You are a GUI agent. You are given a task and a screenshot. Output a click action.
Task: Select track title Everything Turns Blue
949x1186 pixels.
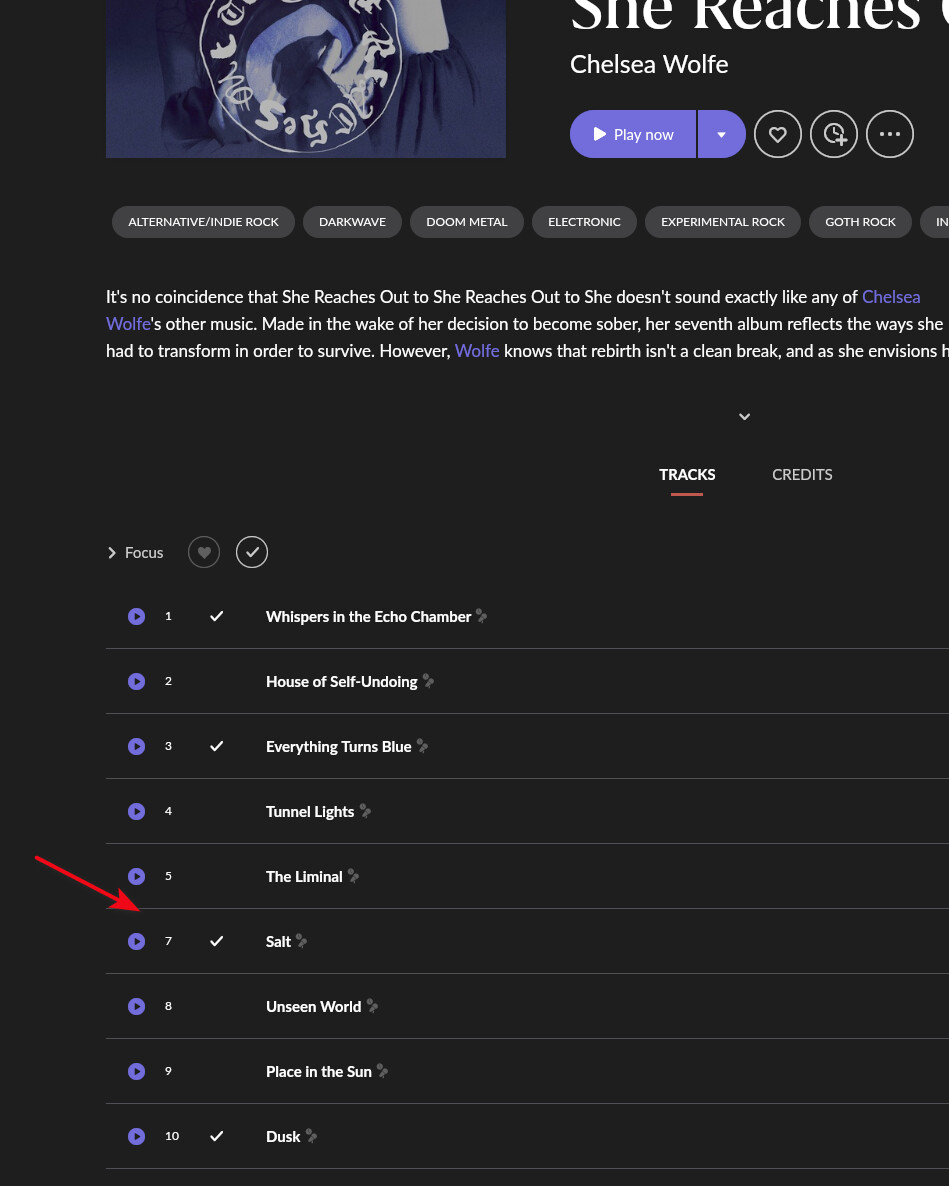click(x=339, y=747)
